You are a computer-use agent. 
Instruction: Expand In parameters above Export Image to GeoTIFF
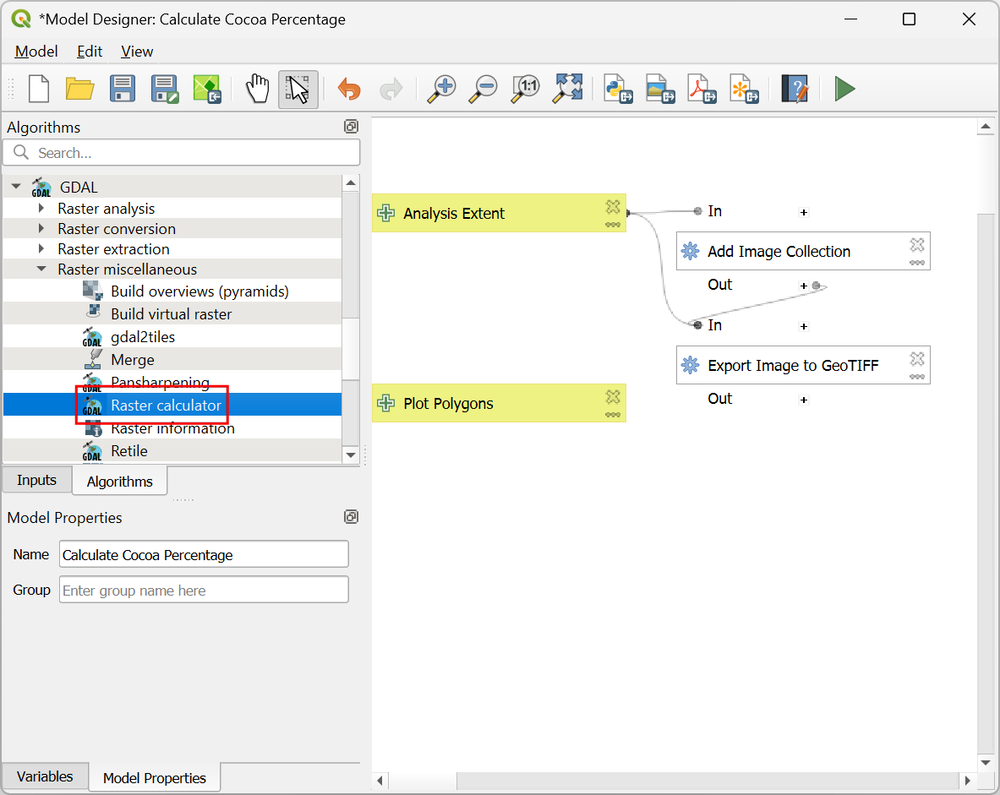click(x=804, y=326)
